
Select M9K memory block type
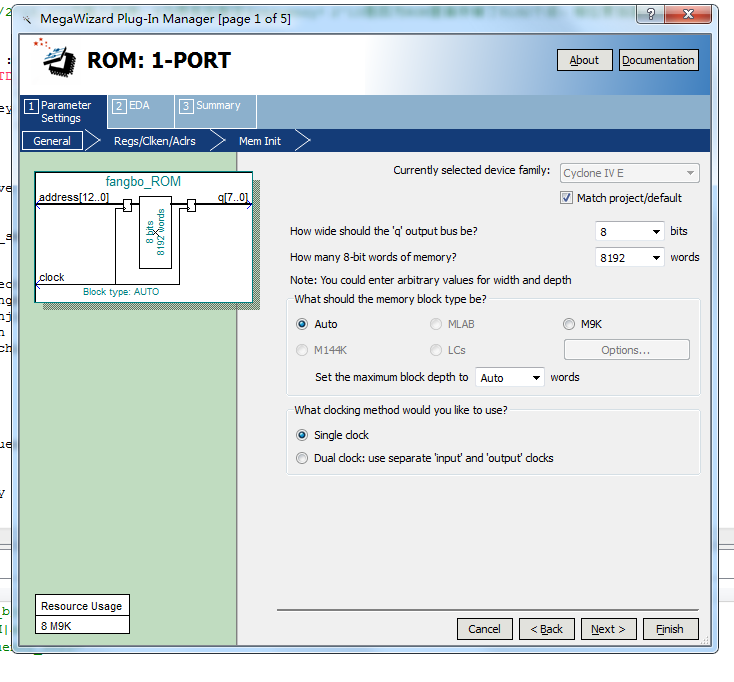click(569, 324)
